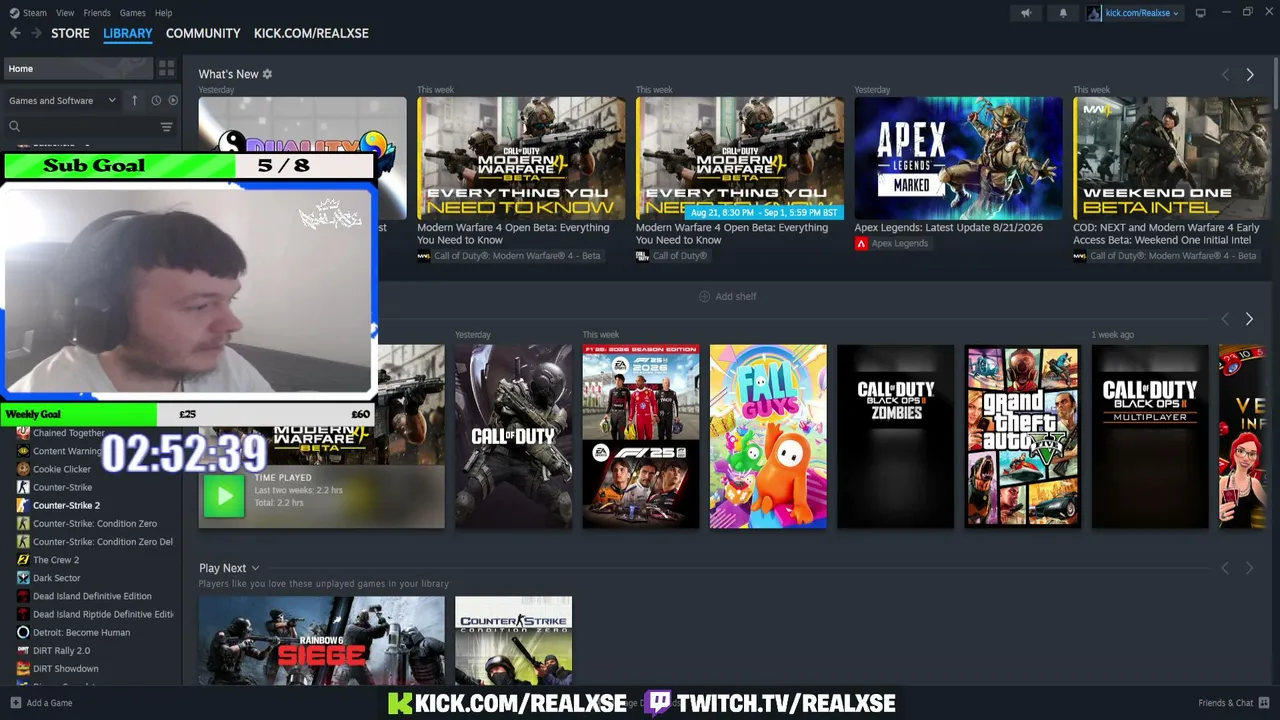Click The Crew 2 icon in list
Viewport: 1280px width, 720px height.
coord(23,560)
